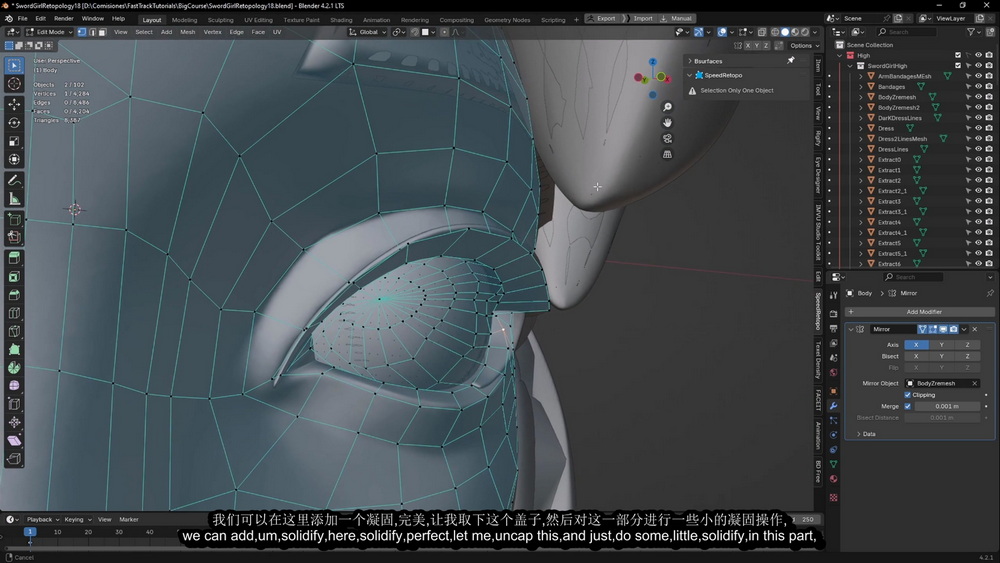Switch perspective/orthographic grid icon
Image resolution: width=1000 pixels, height=563 pixels.
(x=667, y=154)
